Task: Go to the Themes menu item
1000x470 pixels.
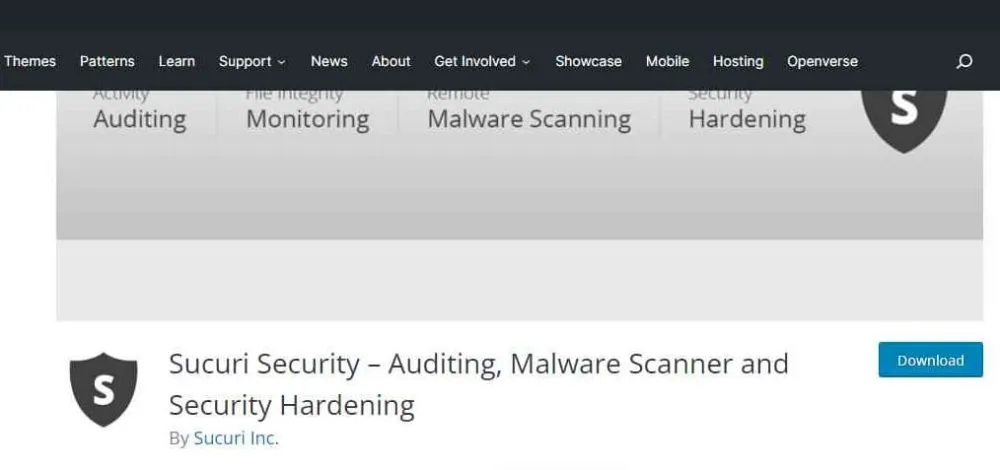Action: [x=30, y=61]
